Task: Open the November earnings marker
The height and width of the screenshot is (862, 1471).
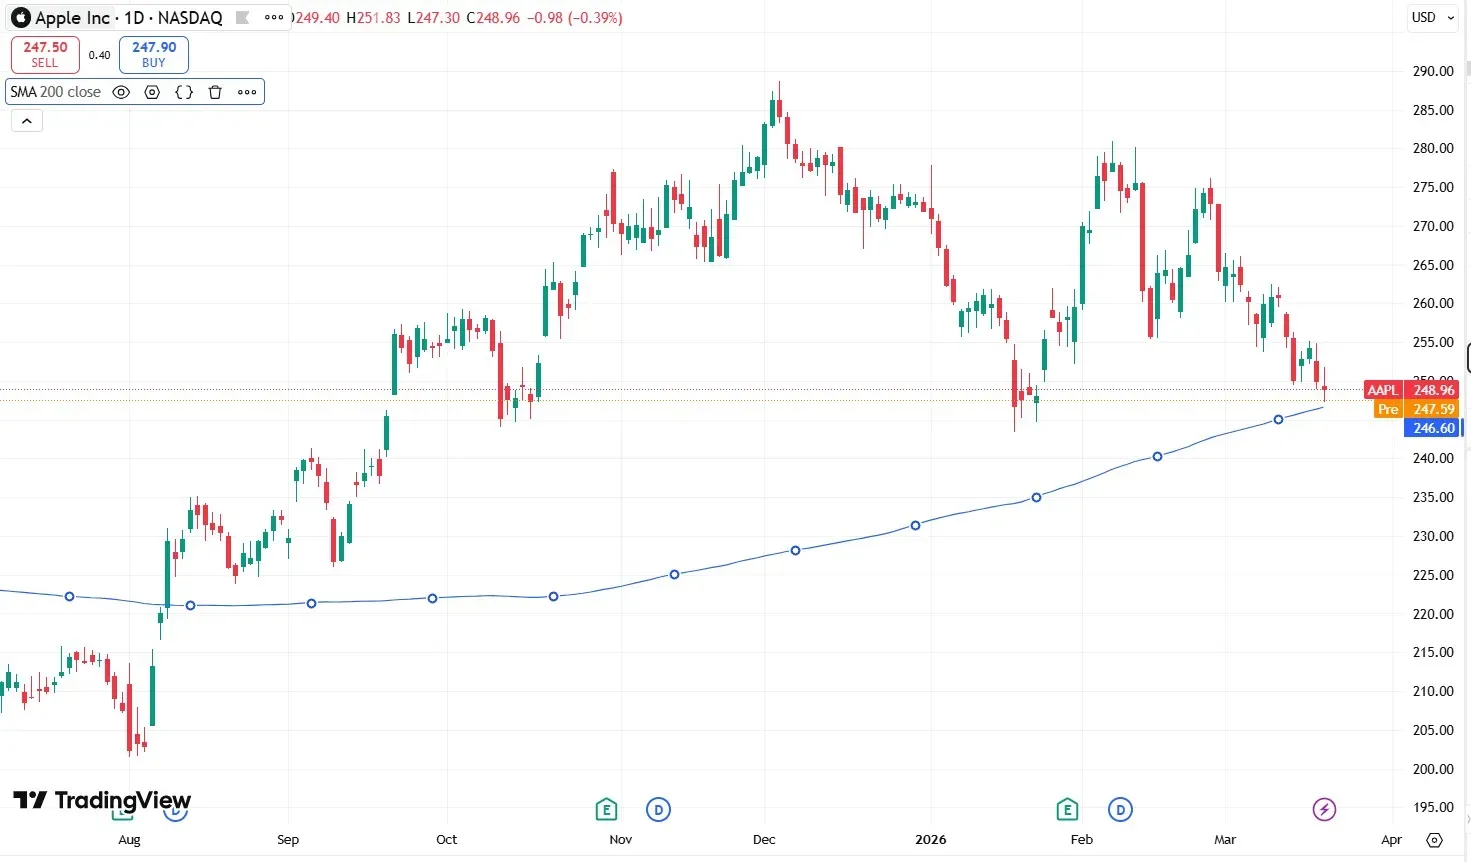Action: point(606,809)
